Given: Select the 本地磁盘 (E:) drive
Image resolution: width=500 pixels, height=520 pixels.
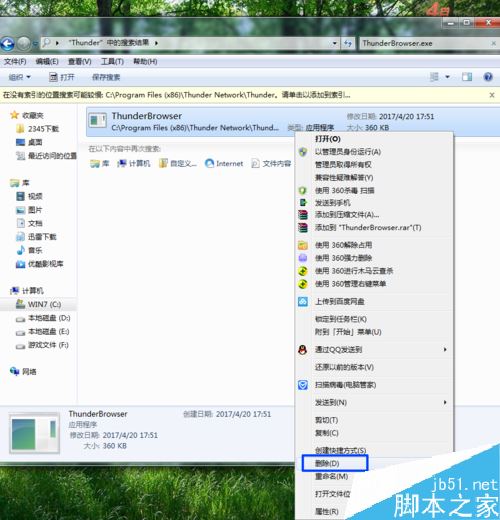Looking at the screenshot, I should (43, 332).
